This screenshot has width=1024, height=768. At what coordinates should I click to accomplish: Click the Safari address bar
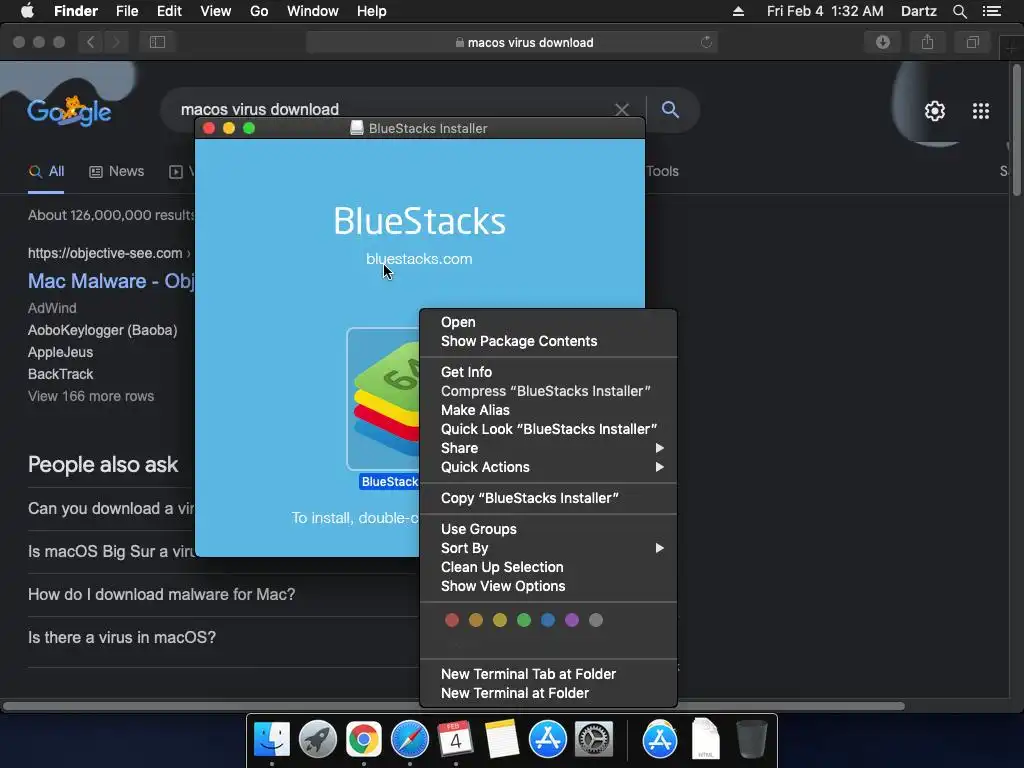512,42
